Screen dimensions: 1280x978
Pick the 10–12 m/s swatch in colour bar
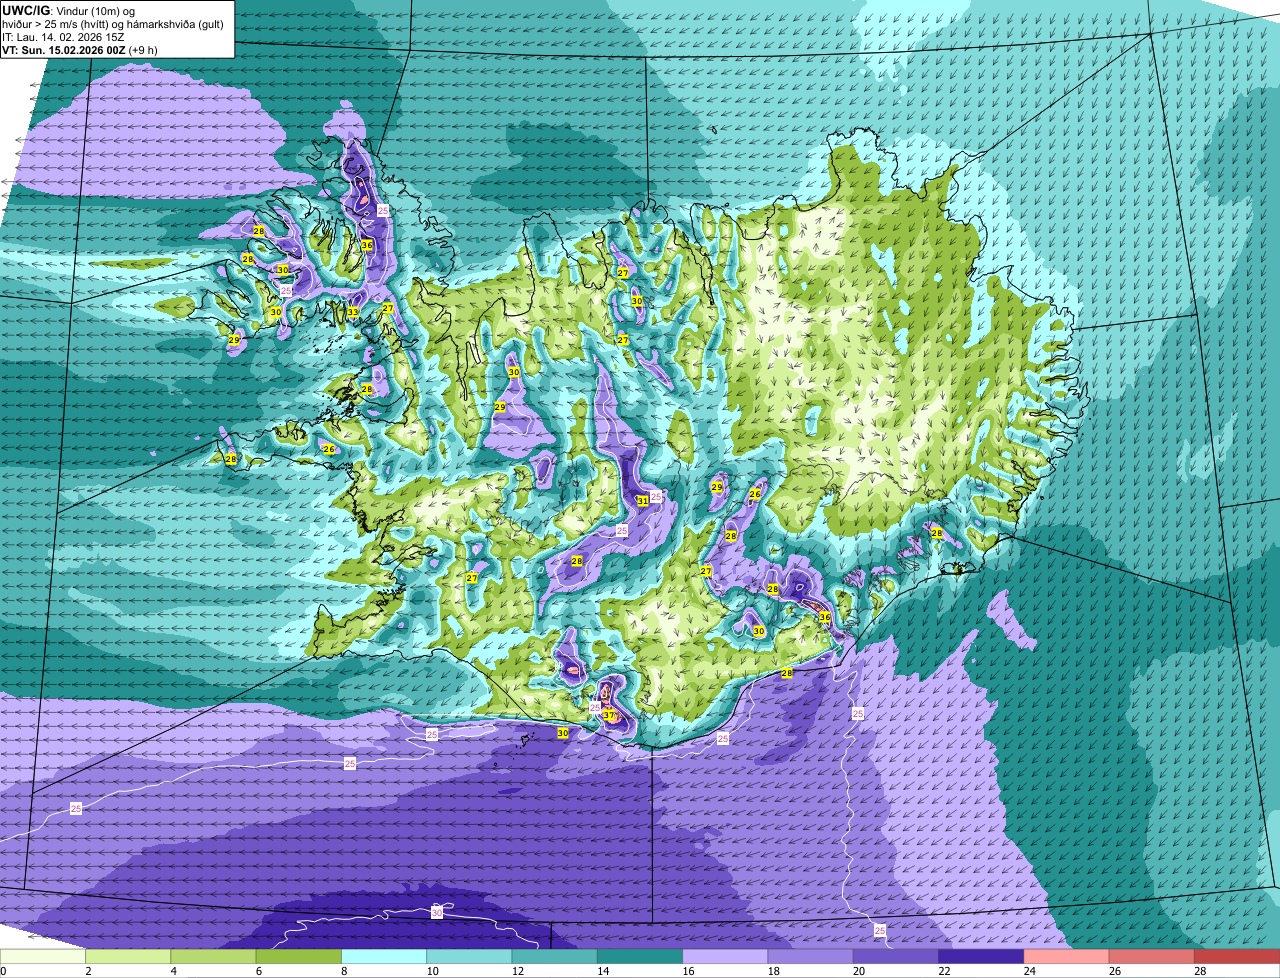[469, 956]
